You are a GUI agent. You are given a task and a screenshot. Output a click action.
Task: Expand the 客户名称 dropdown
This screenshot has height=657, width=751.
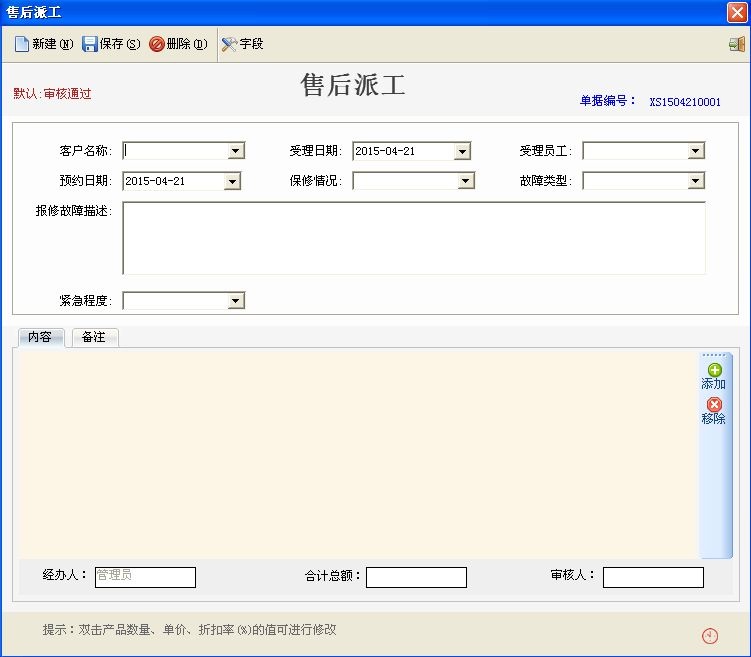(x=236, y=151)
